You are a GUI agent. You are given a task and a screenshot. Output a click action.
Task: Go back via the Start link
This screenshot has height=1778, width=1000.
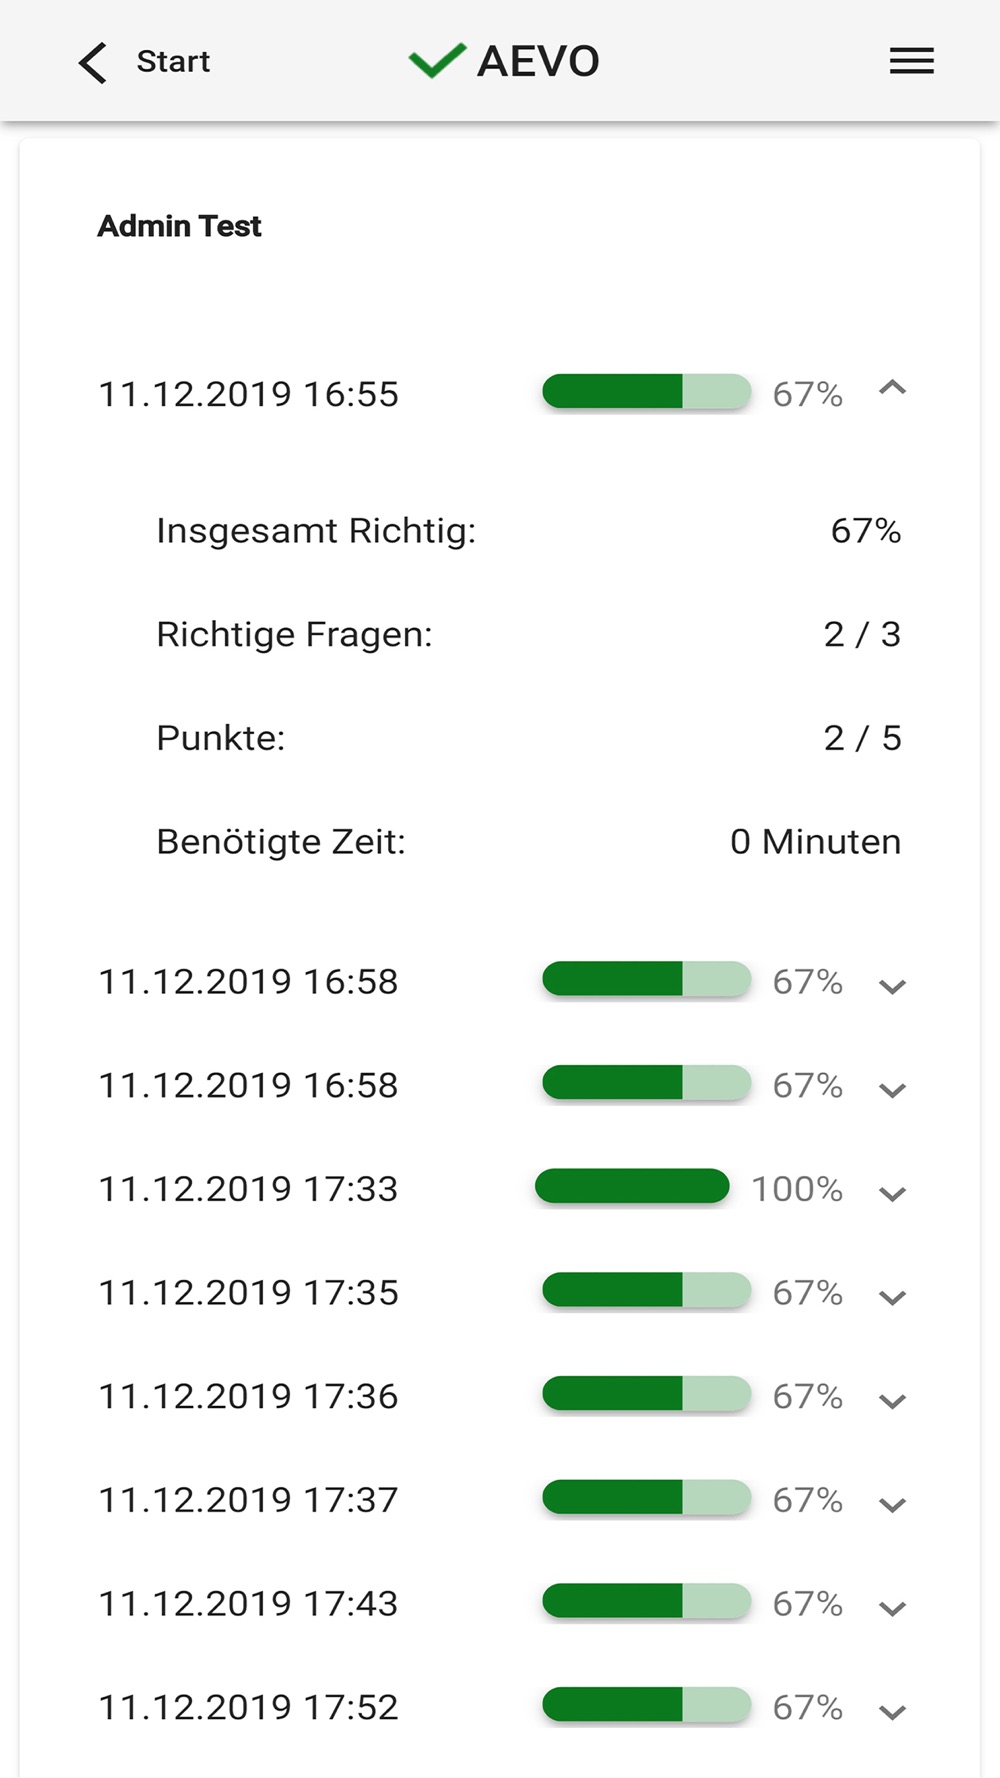click(x=172, y=62)
